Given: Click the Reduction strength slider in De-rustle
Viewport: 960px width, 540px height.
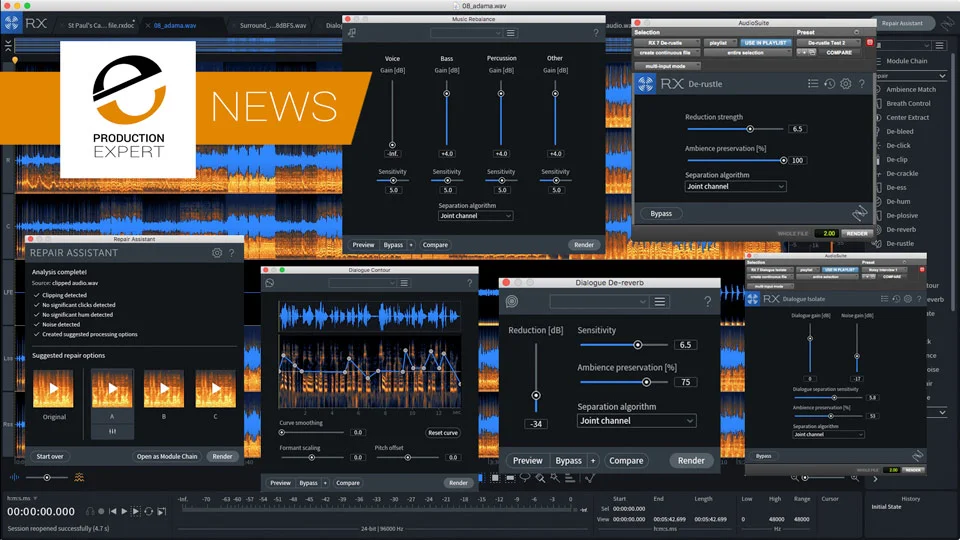Looking at the screenshot, I should (735, 129).
